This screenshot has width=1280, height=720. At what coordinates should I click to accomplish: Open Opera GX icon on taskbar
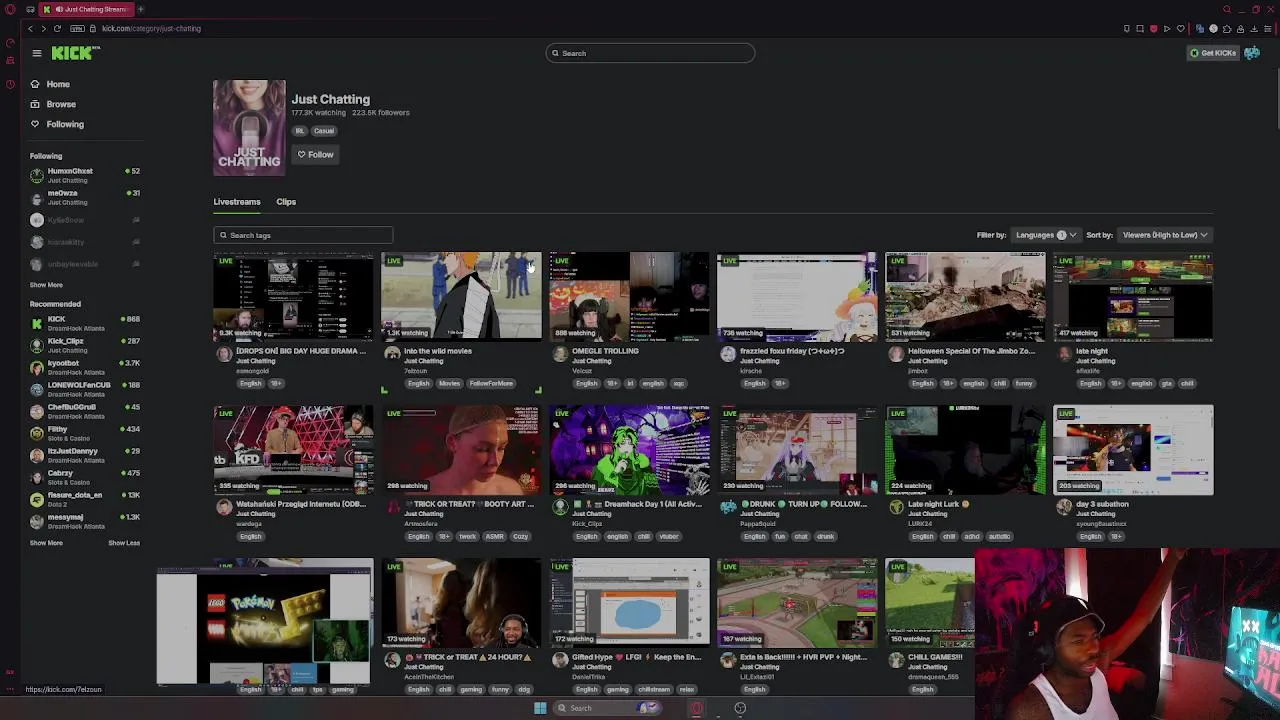click(x=697, y=708)
